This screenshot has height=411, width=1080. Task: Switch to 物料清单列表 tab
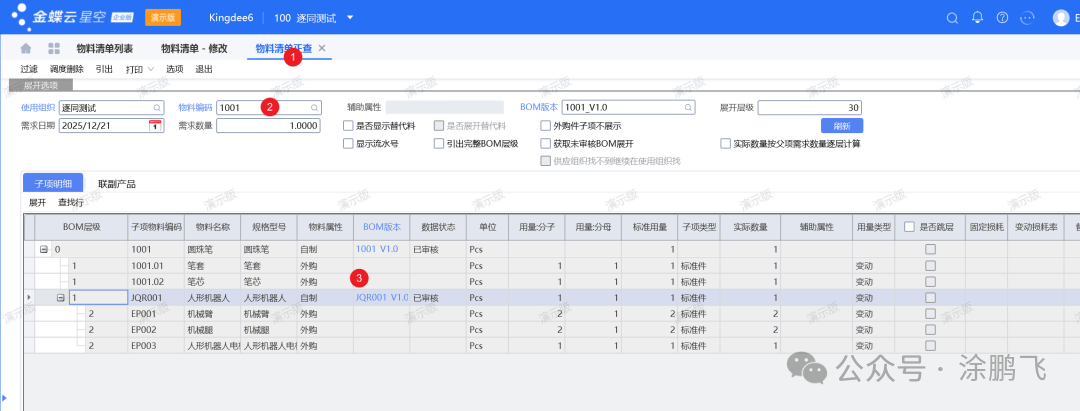pyautogui.click(x=104, y=49)
